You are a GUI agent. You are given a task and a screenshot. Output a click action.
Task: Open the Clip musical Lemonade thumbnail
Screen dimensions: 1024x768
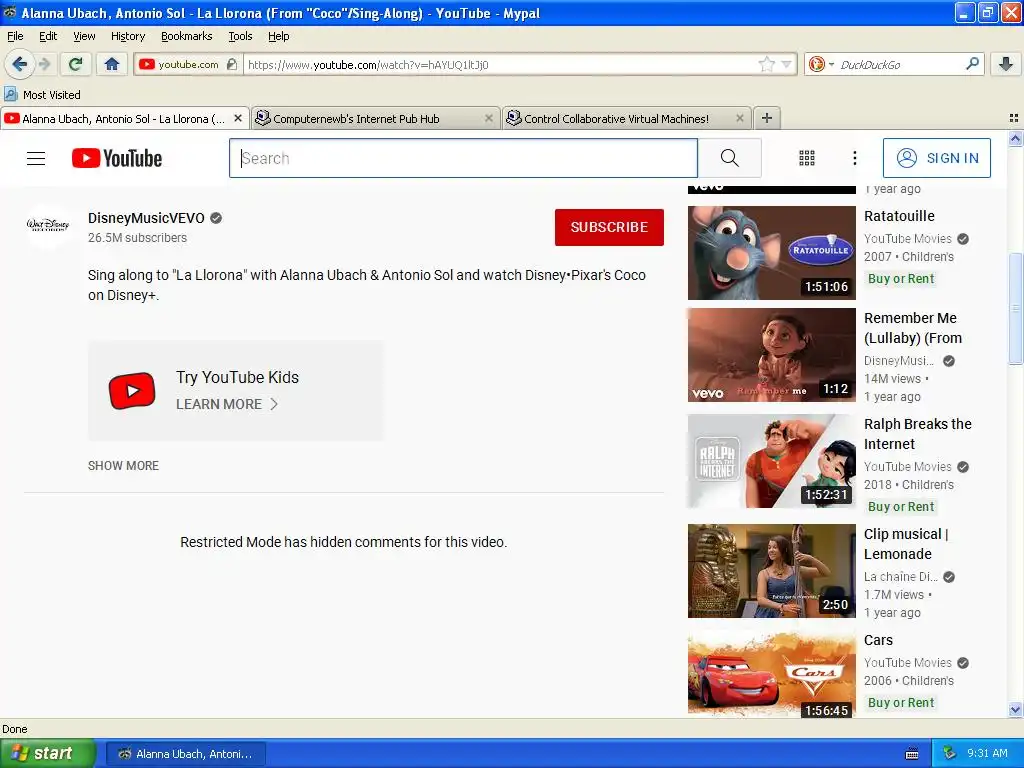click(771, 571)
